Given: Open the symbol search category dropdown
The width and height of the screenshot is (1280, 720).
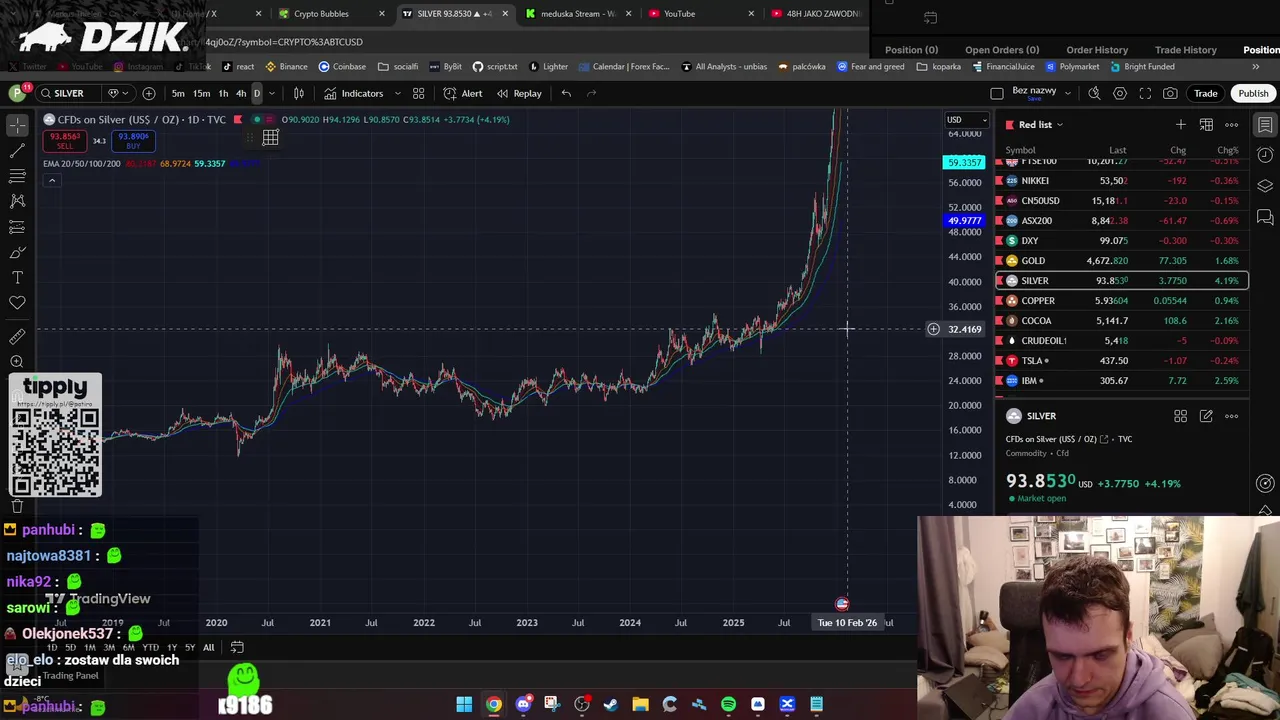Looking at the screenshot, I should pos(117,93).
